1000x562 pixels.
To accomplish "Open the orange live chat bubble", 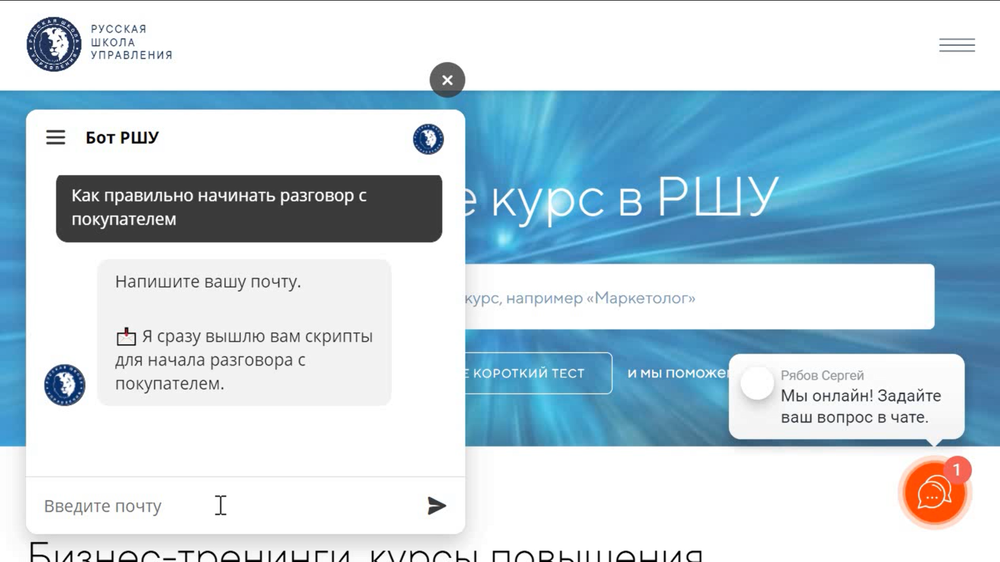I will [934, 494].
